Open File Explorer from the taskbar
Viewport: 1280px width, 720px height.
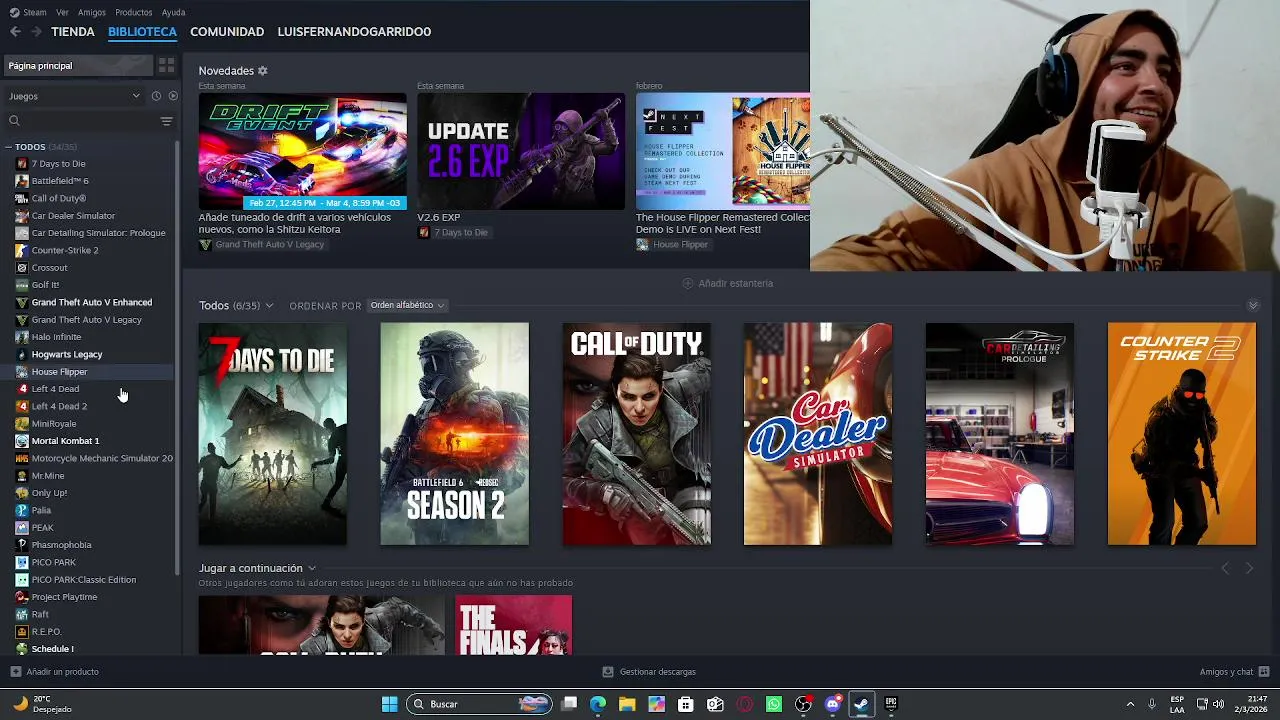tap(627, 704)
